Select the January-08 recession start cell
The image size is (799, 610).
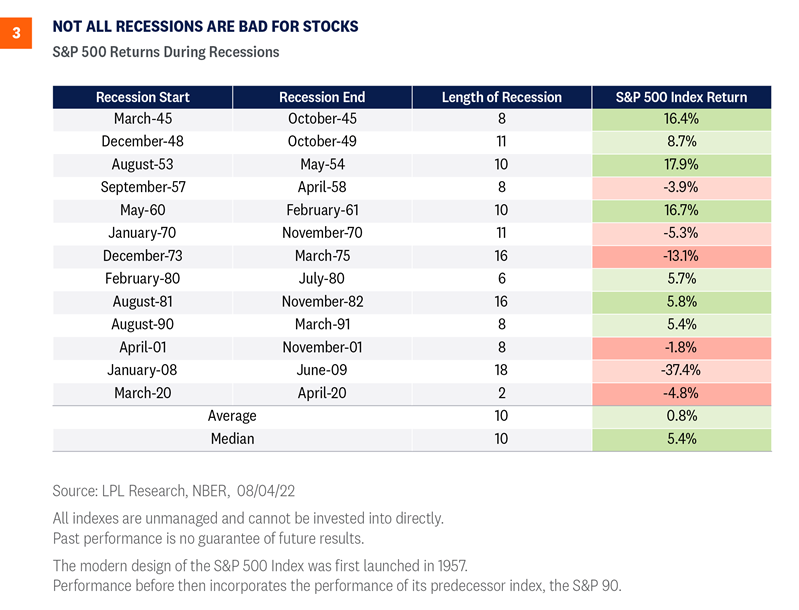coord(143,370)
